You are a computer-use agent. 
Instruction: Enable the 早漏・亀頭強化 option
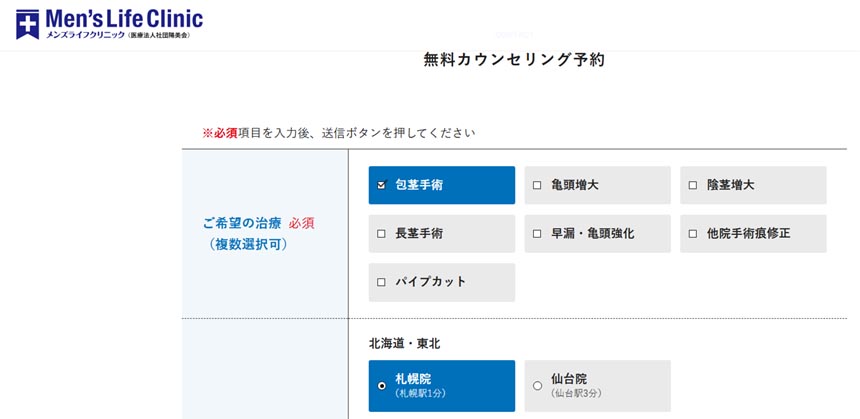537,234
